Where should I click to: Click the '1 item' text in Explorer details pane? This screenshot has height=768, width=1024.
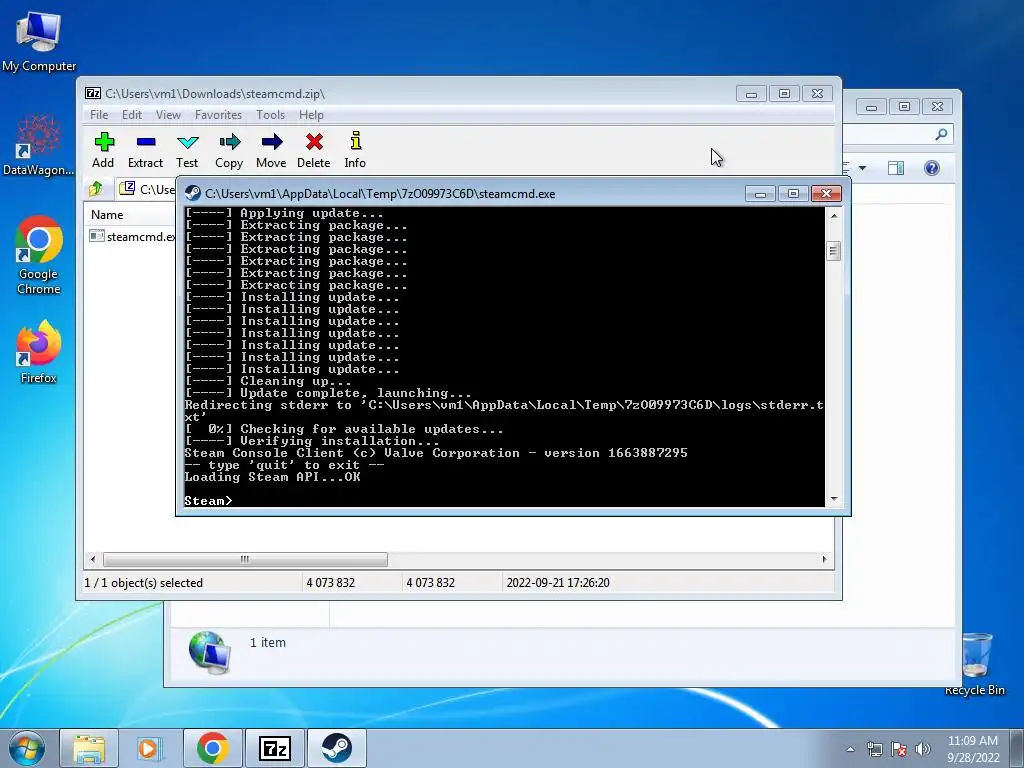(268, 643)
